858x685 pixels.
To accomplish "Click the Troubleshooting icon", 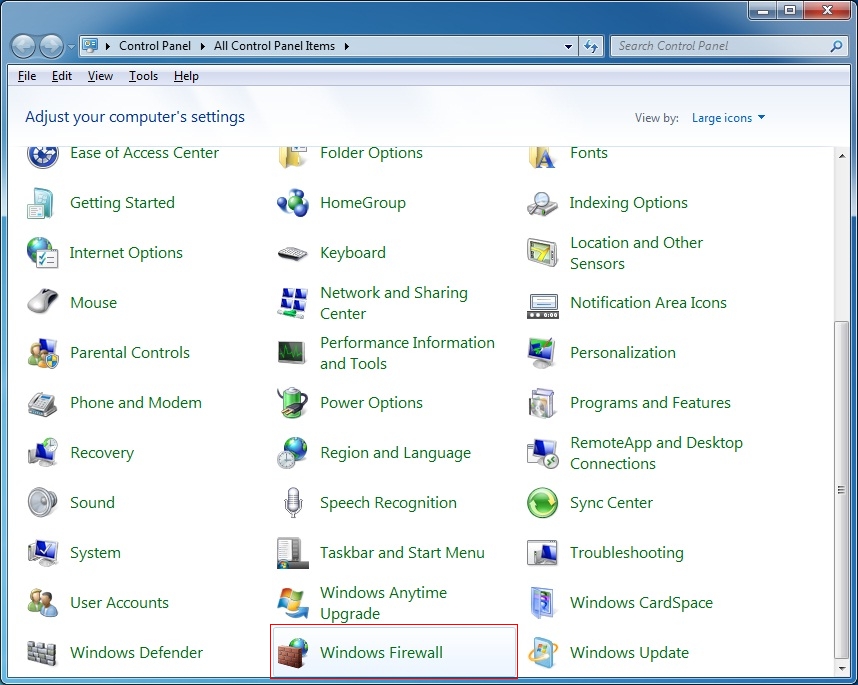I will [x=542, y=553].
